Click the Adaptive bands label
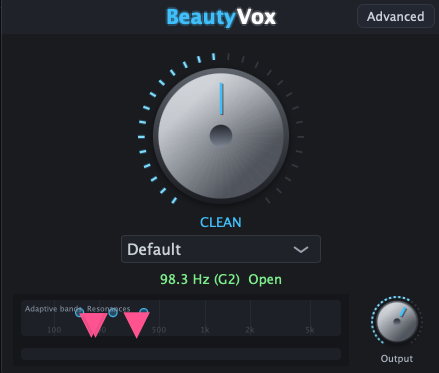The height and width of the screenshot is (373, 439). tap(54, 309)
